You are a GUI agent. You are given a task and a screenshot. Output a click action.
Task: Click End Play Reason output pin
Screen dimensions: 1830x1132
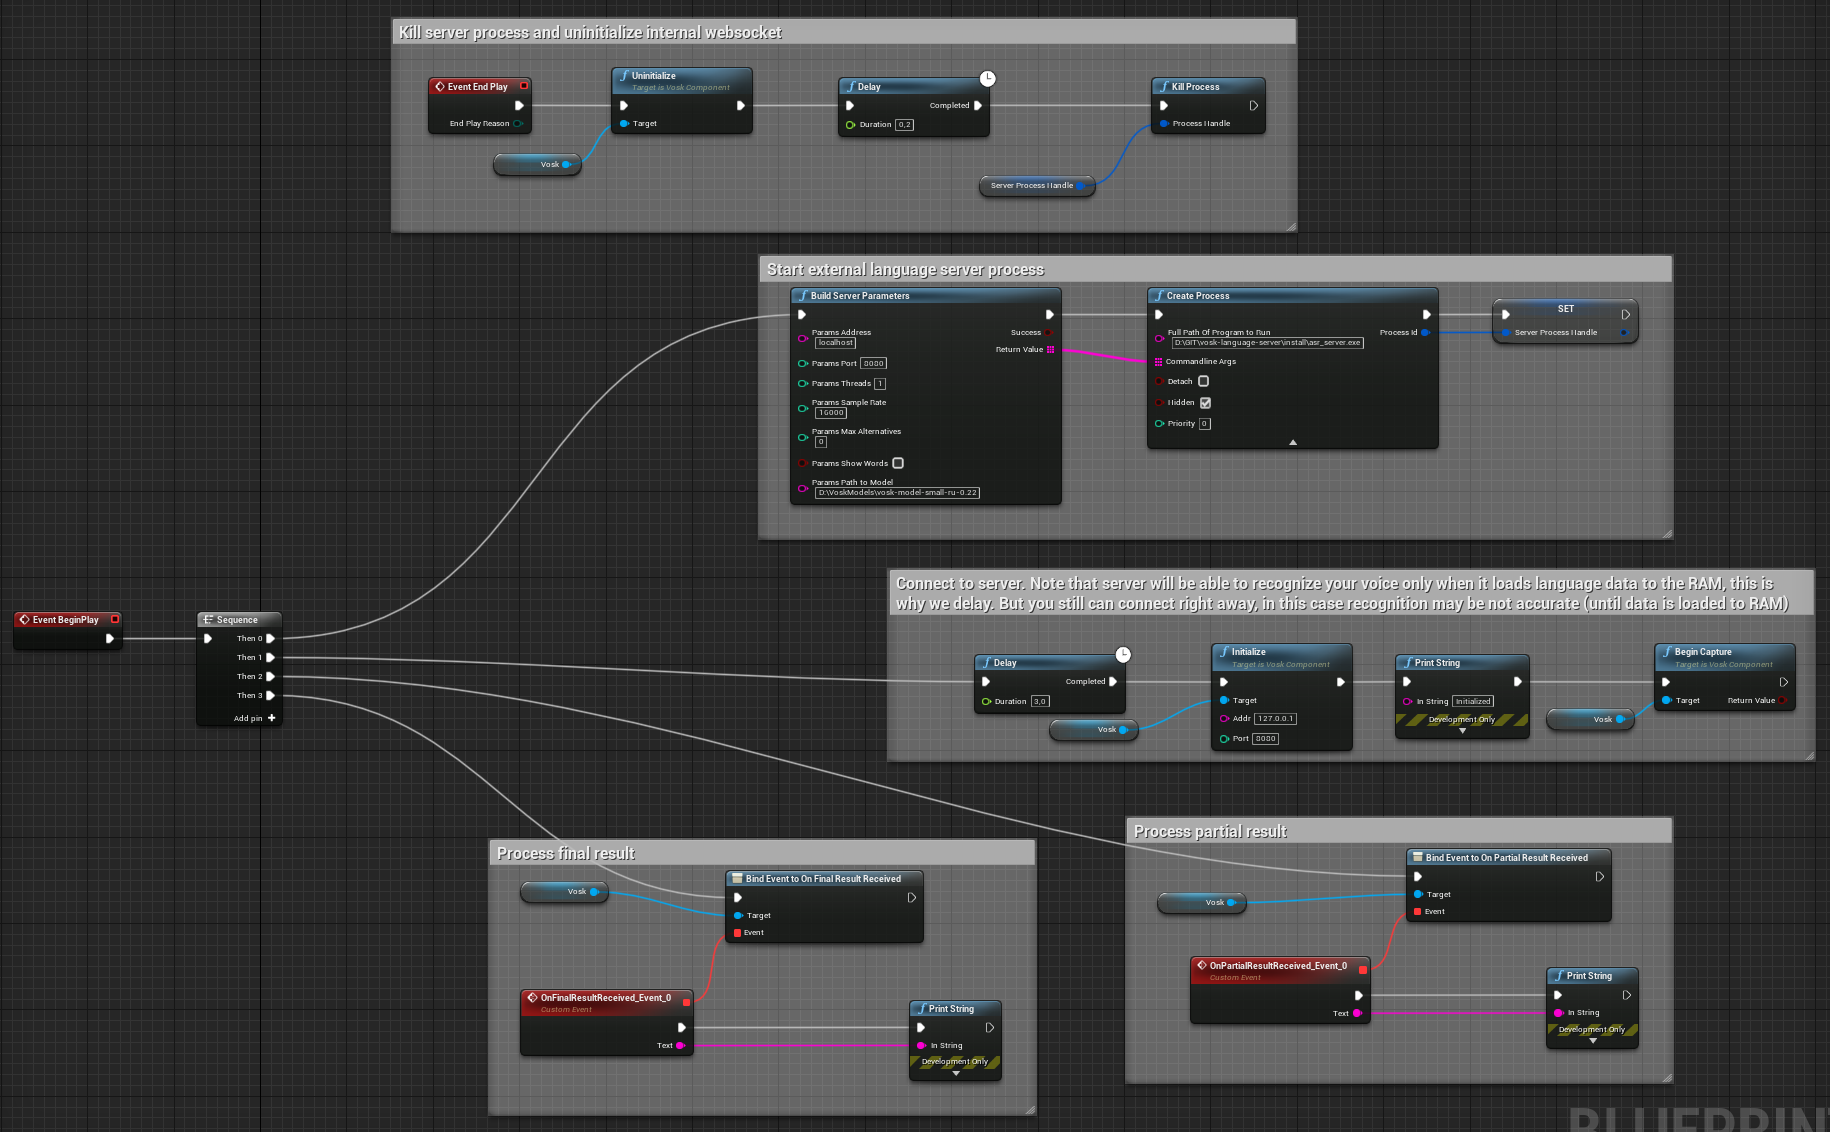pos(518,124)
